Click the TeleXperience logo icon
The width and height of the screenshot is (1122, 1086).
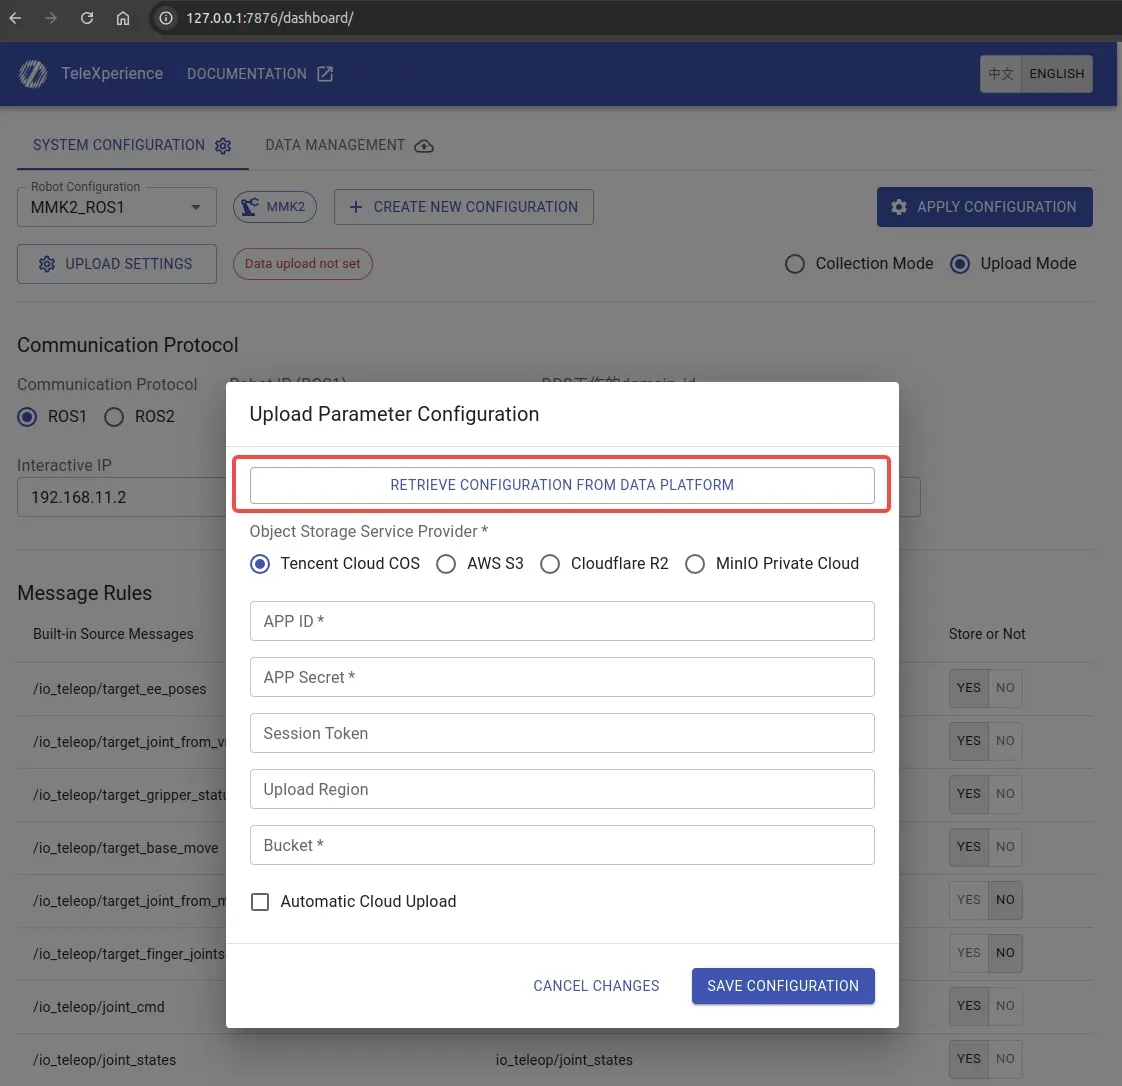click(x=33, y=74)
